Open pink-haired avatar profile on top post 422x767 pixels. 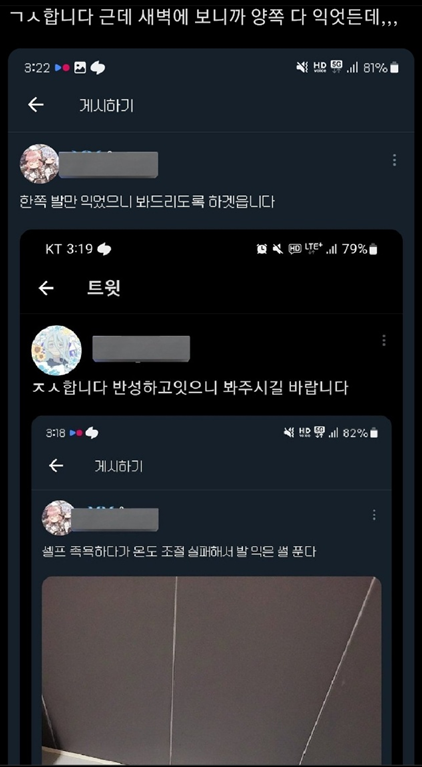pyautogui.click(x=40, y=163)
